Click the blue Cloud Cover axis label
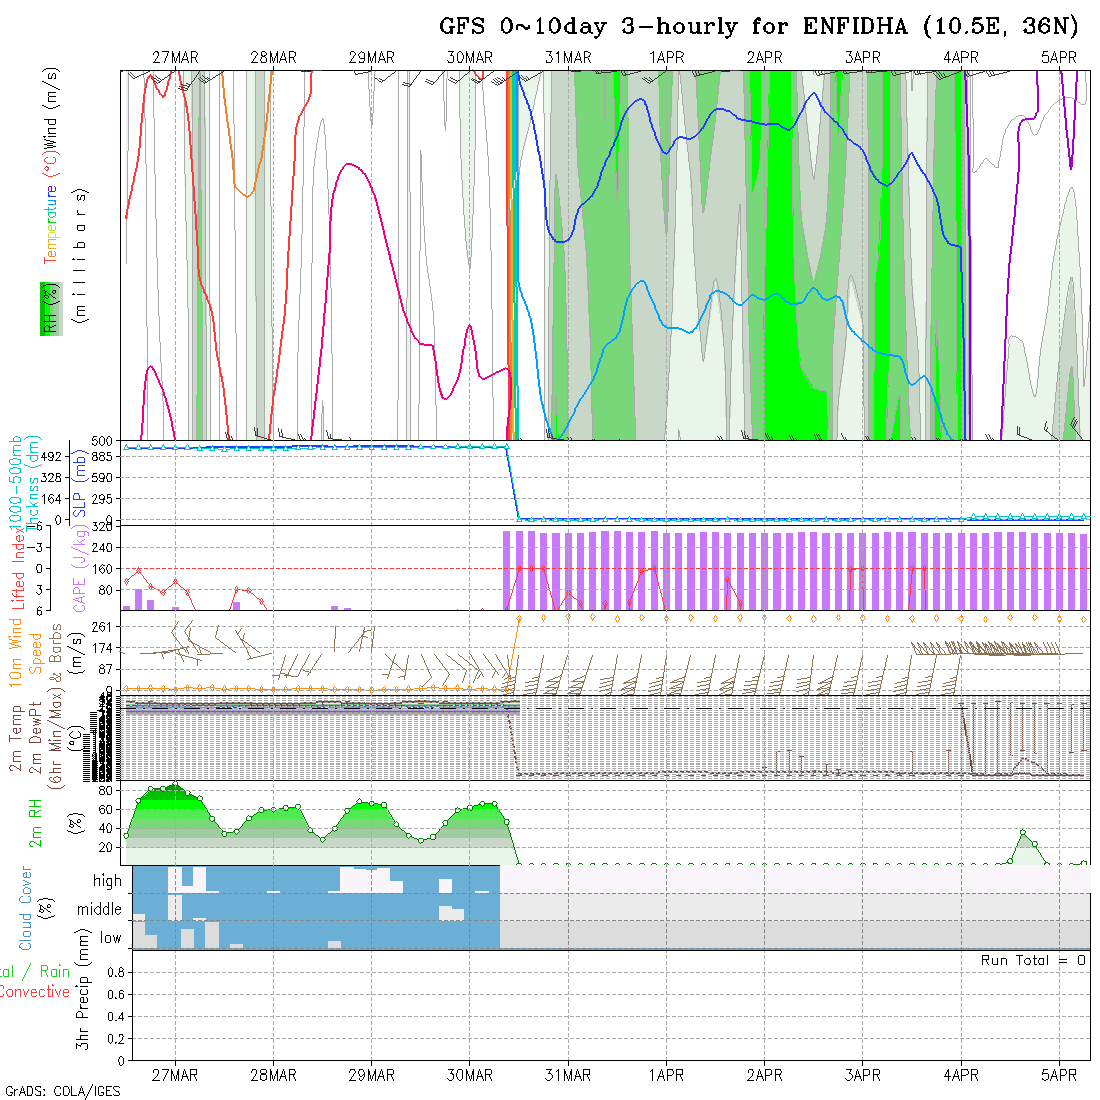Viewport: 1100px width, 1100px height. 26,908
